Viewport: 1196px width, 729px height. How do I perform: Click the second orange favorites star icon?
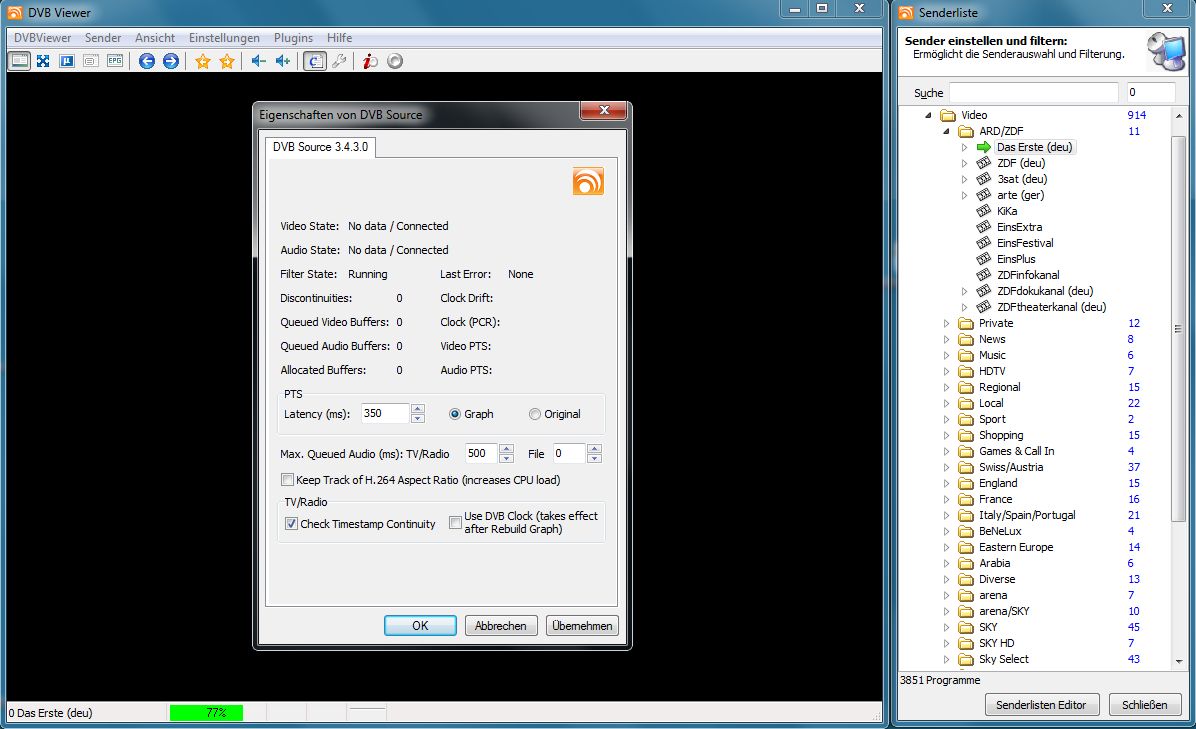[227, 61]
